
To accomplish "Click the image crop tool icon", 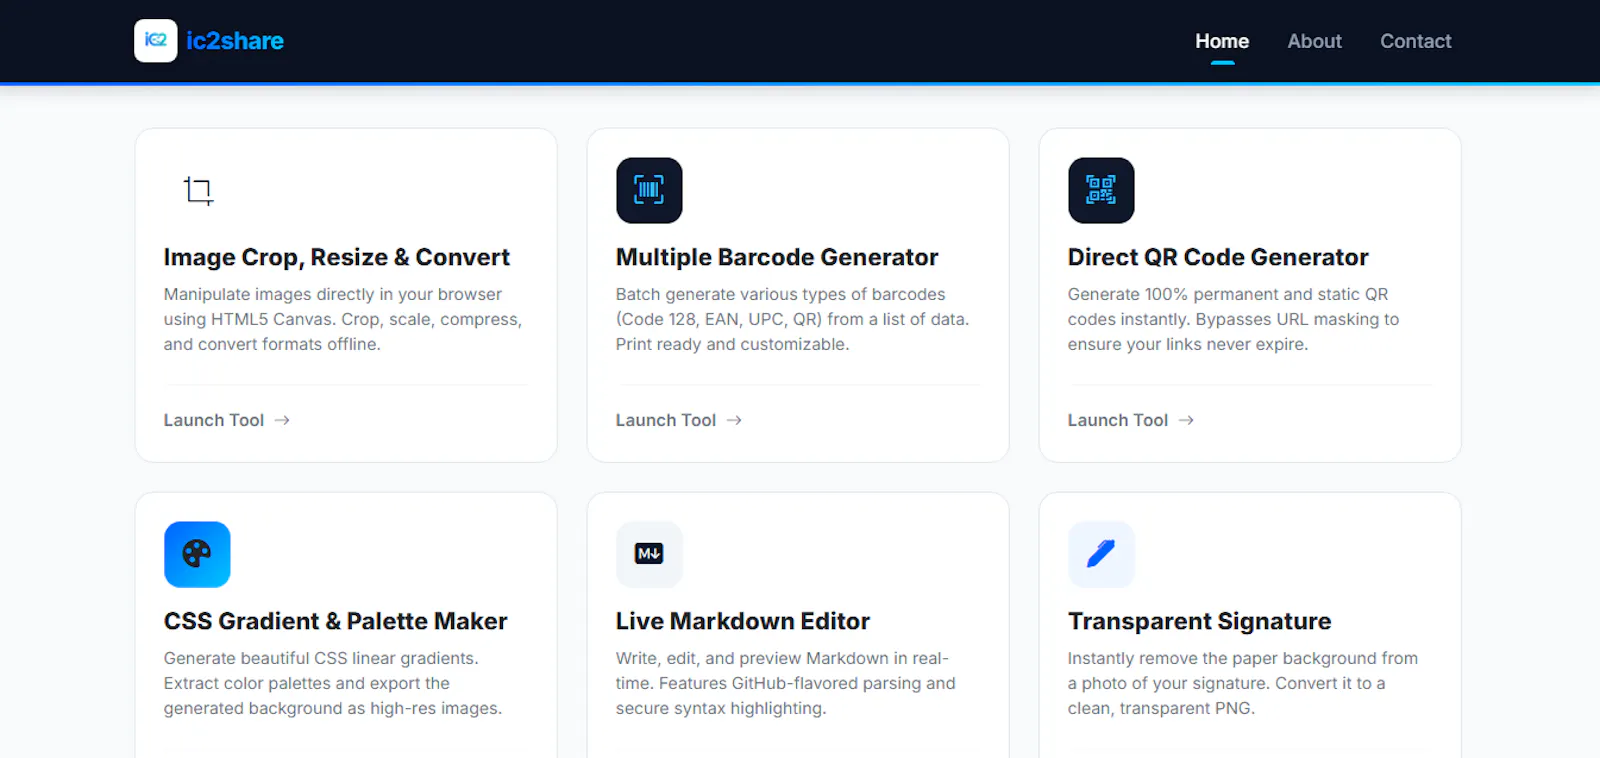I will click(198, 190).
